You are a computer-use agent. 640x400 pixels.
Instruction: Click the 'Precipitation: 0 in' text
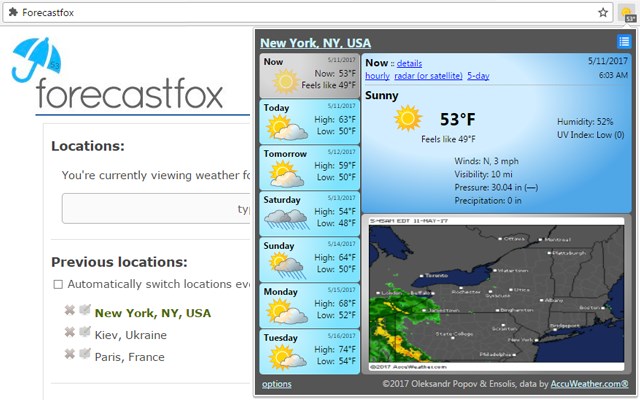point(488,201)
